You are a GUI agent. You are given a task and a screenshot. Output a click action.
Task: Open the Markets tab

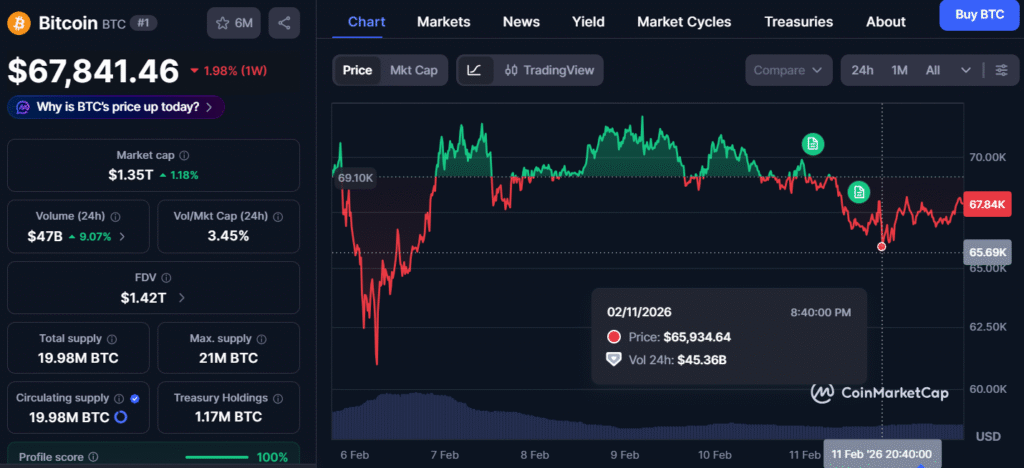(444, 21)
